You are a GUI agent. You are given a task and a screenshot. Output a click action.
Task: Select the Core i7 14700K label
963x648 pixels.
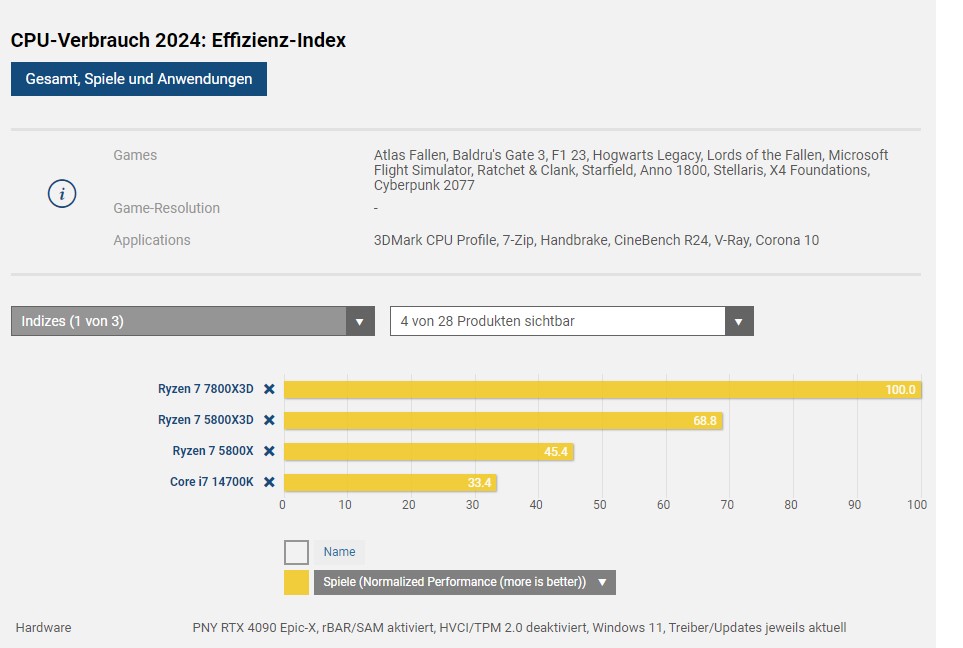pos(212,482)
